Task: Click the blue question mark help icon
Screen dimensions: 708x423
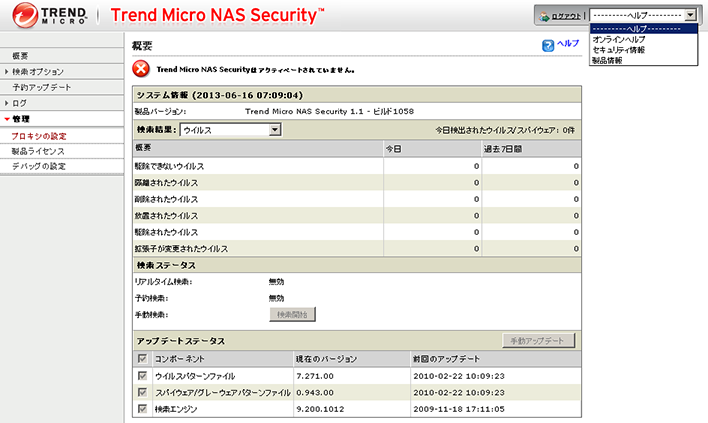Action: click(548, 46)
